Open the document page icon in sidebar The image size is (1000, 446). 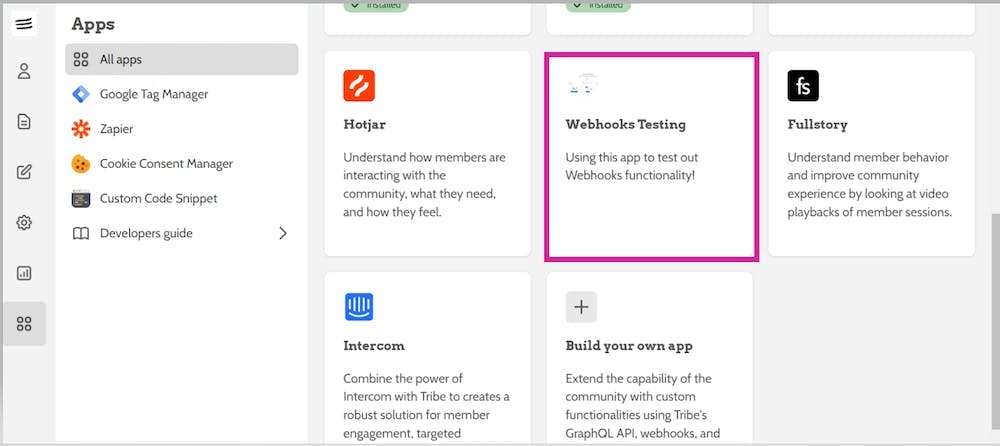24,121
